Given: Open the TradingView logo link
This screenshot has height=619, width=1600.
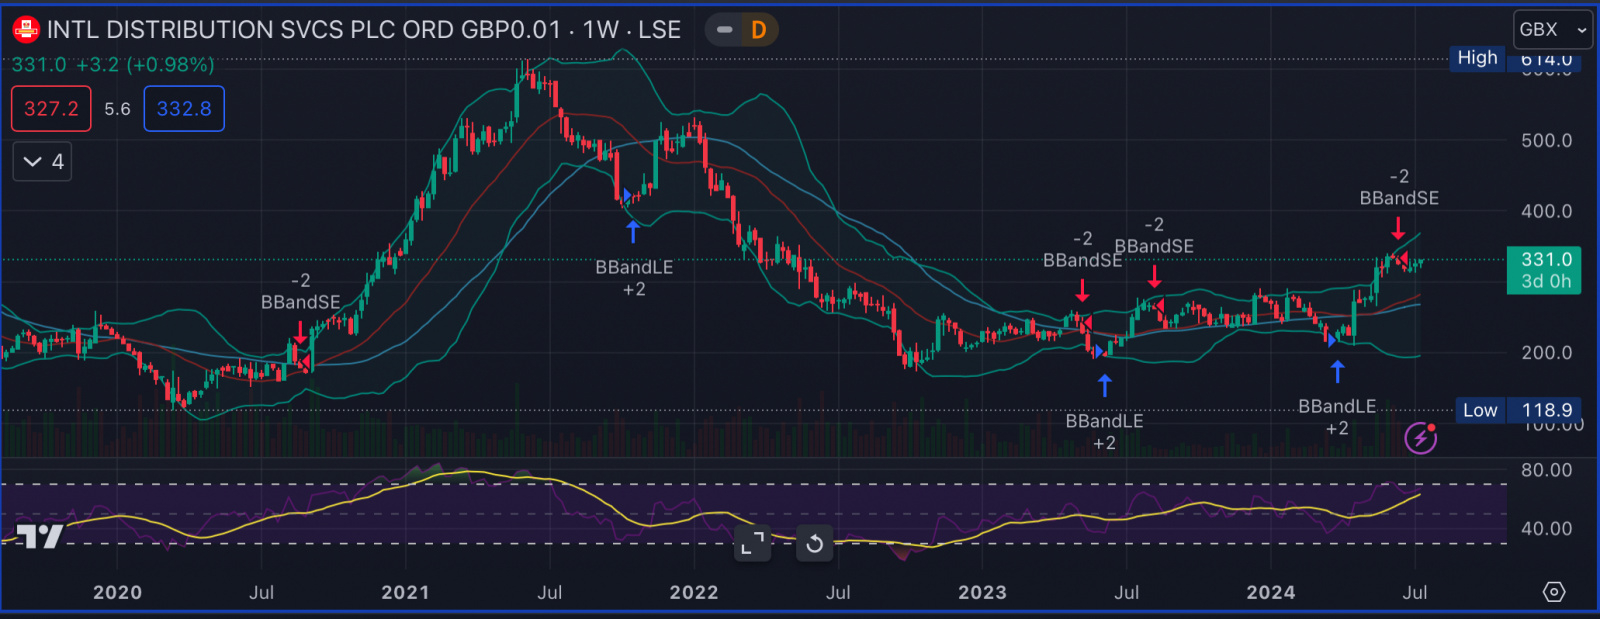Looking at the screenshot, I should tap(40, 537).
